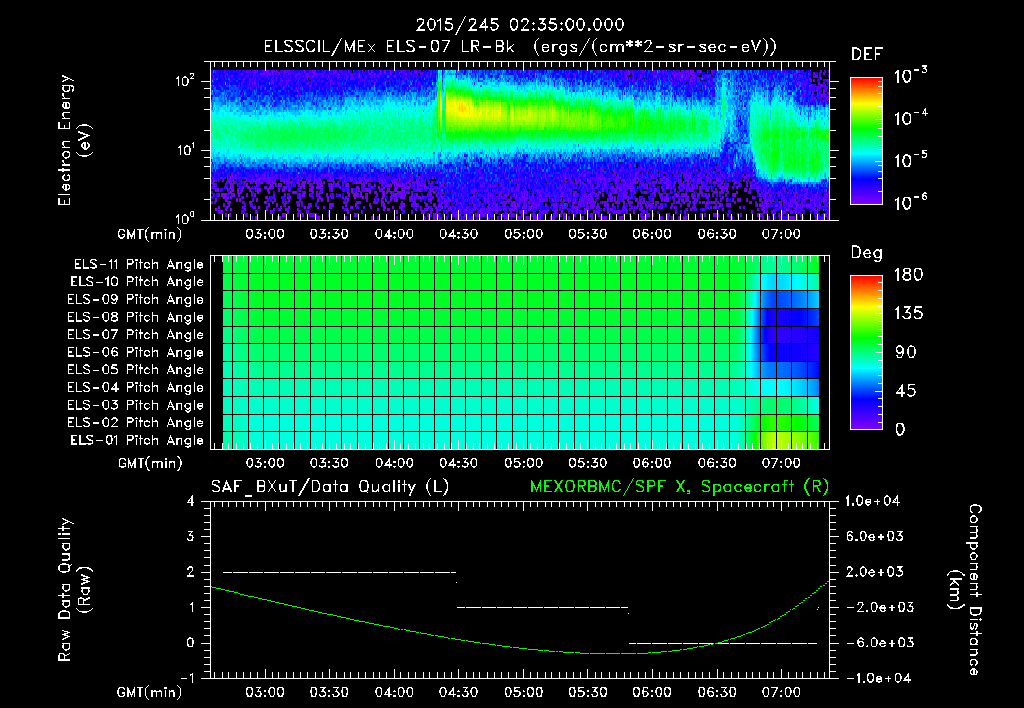Click the ELS-11 Pitch Angle row label
This screenshot has width=1024, height=708.
tap(138, 265)
